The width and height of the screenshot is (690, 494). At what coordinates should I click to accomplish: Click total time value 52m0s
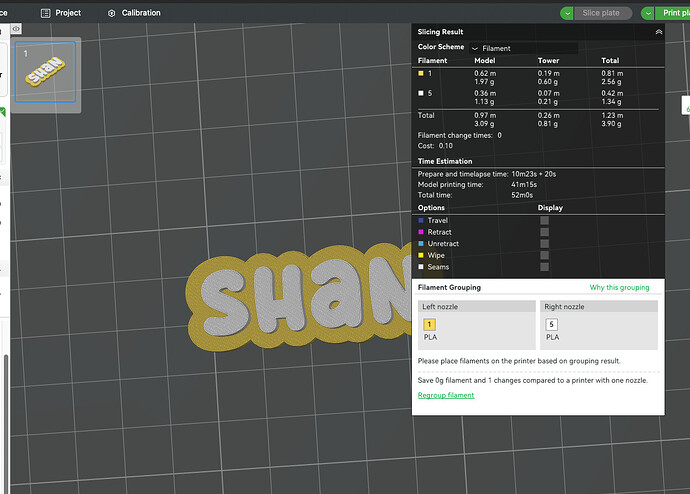coord(522,195)
